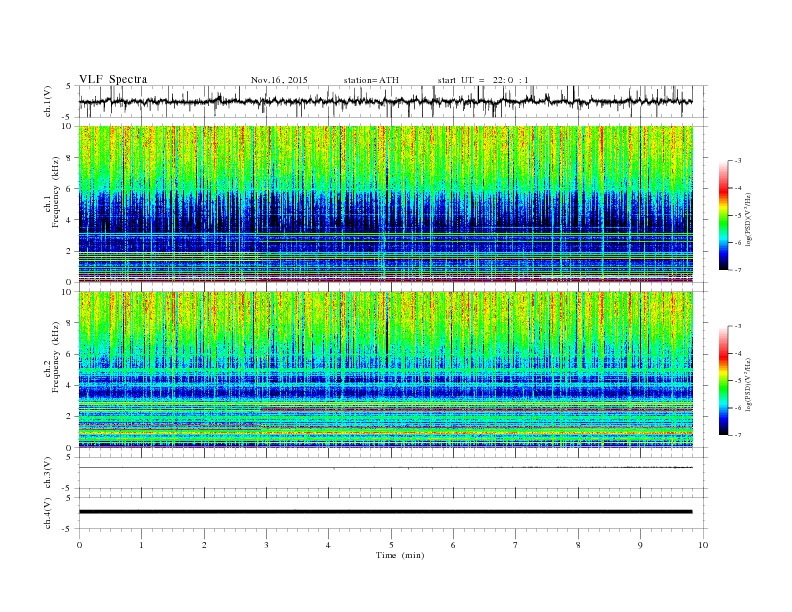Click time axis tick label "7"
The height and width of the screenshot is (612, 792).
(x=516, y=545)
